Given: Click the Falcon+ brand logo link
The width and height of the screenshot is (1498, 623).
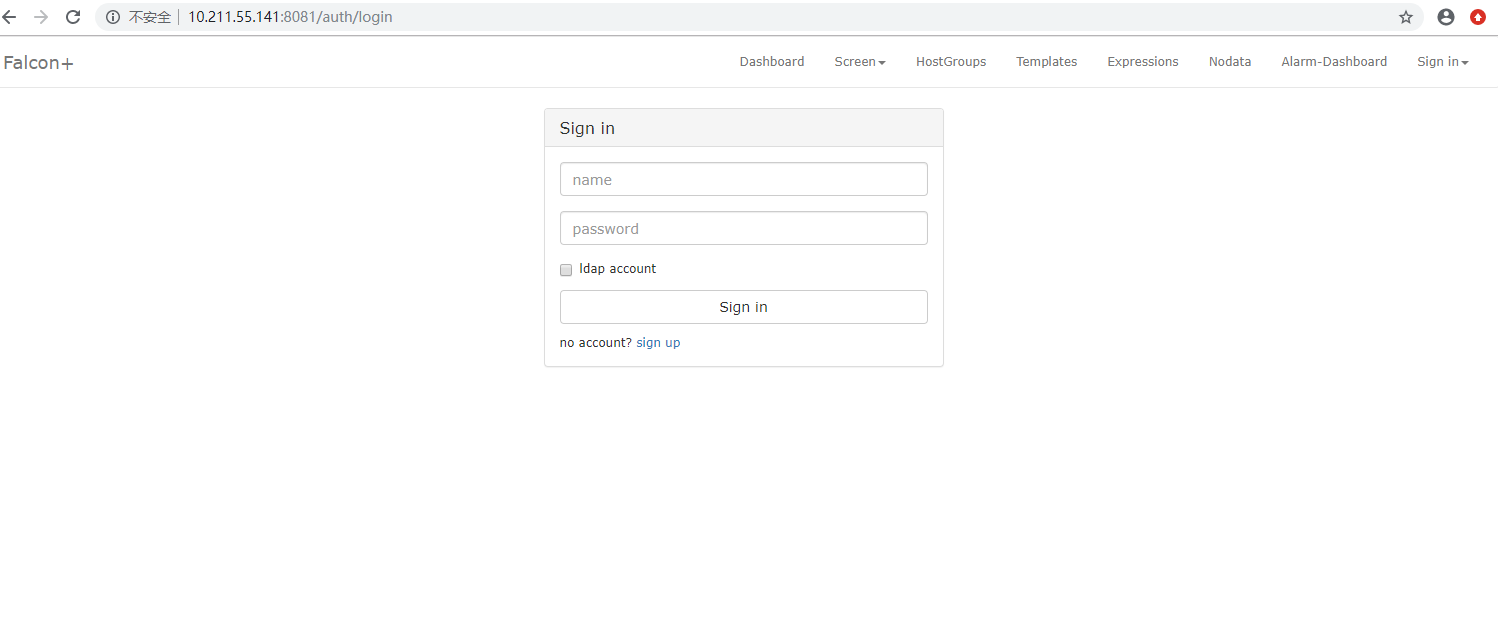Looking at the screenshot, I should point(38,63).
